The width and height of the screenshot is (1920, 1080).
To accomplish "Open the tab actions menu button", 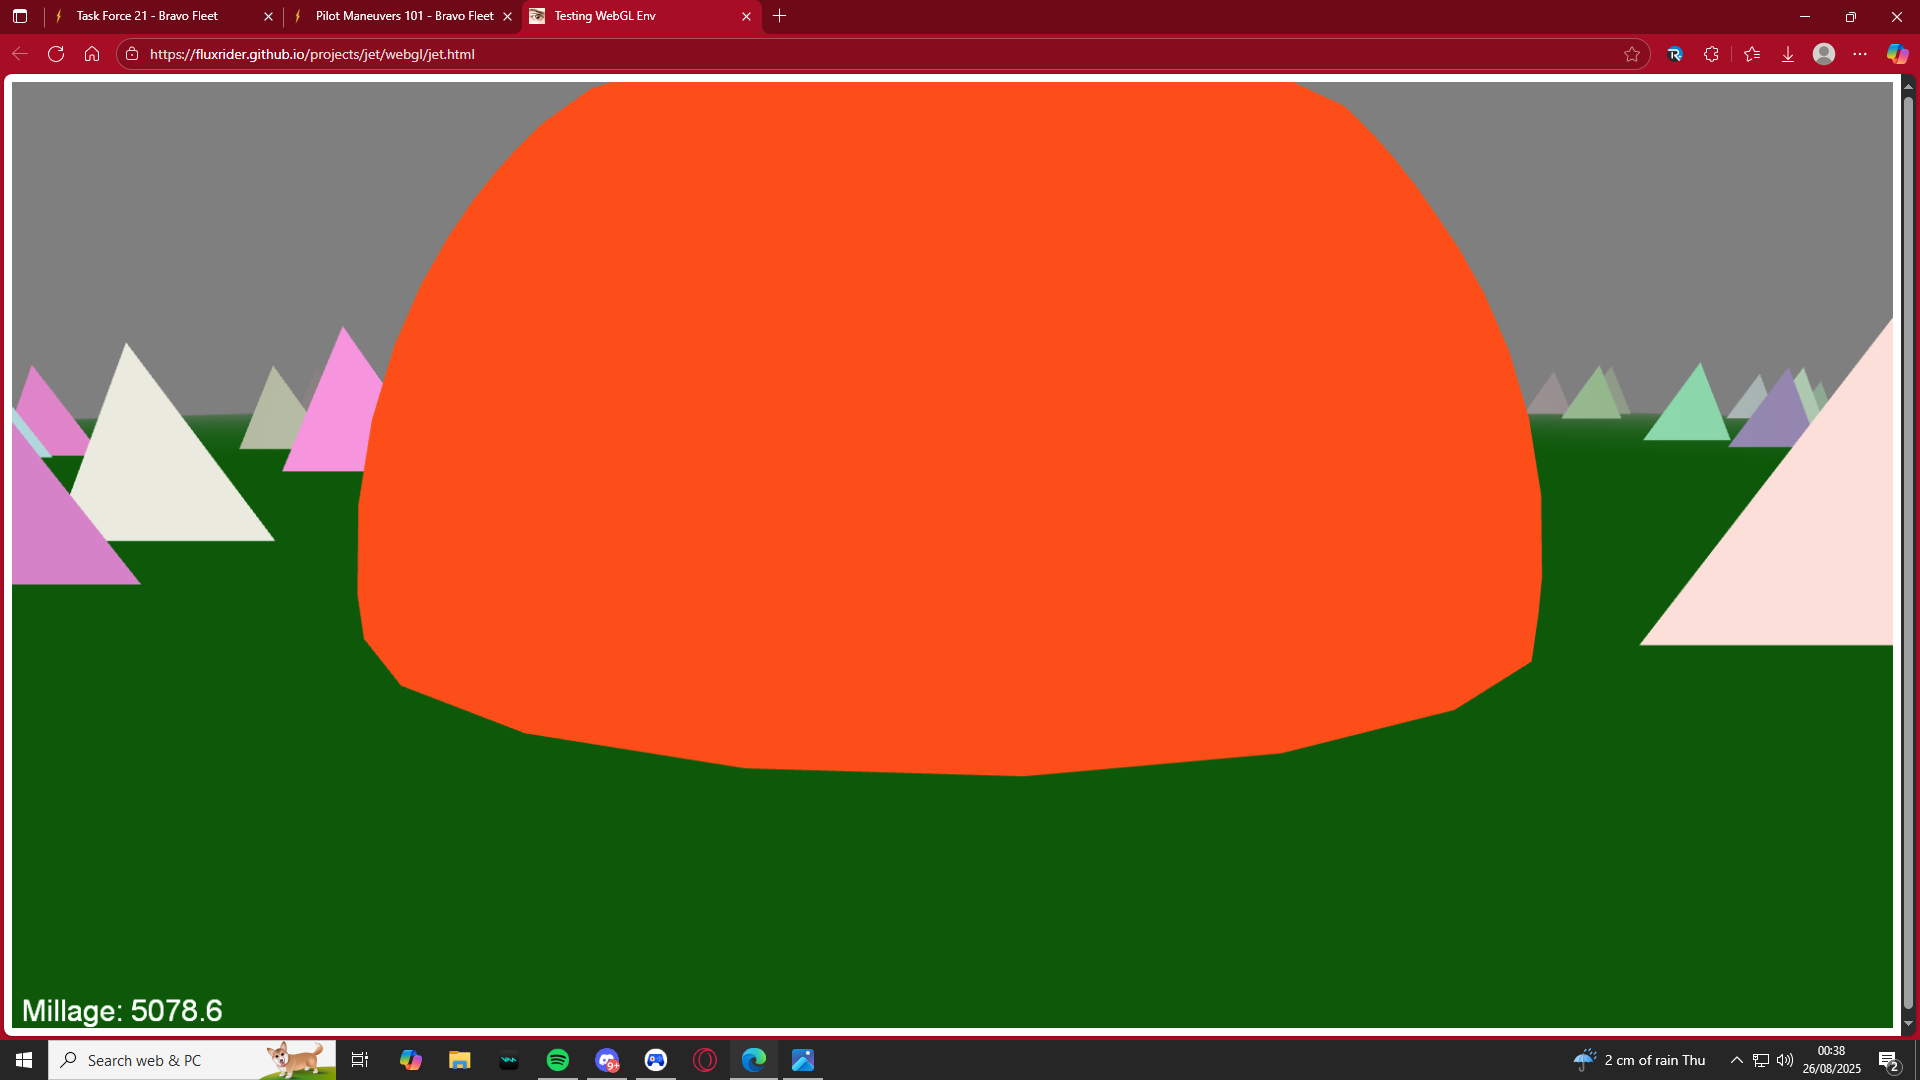I will tap(20, 16).
